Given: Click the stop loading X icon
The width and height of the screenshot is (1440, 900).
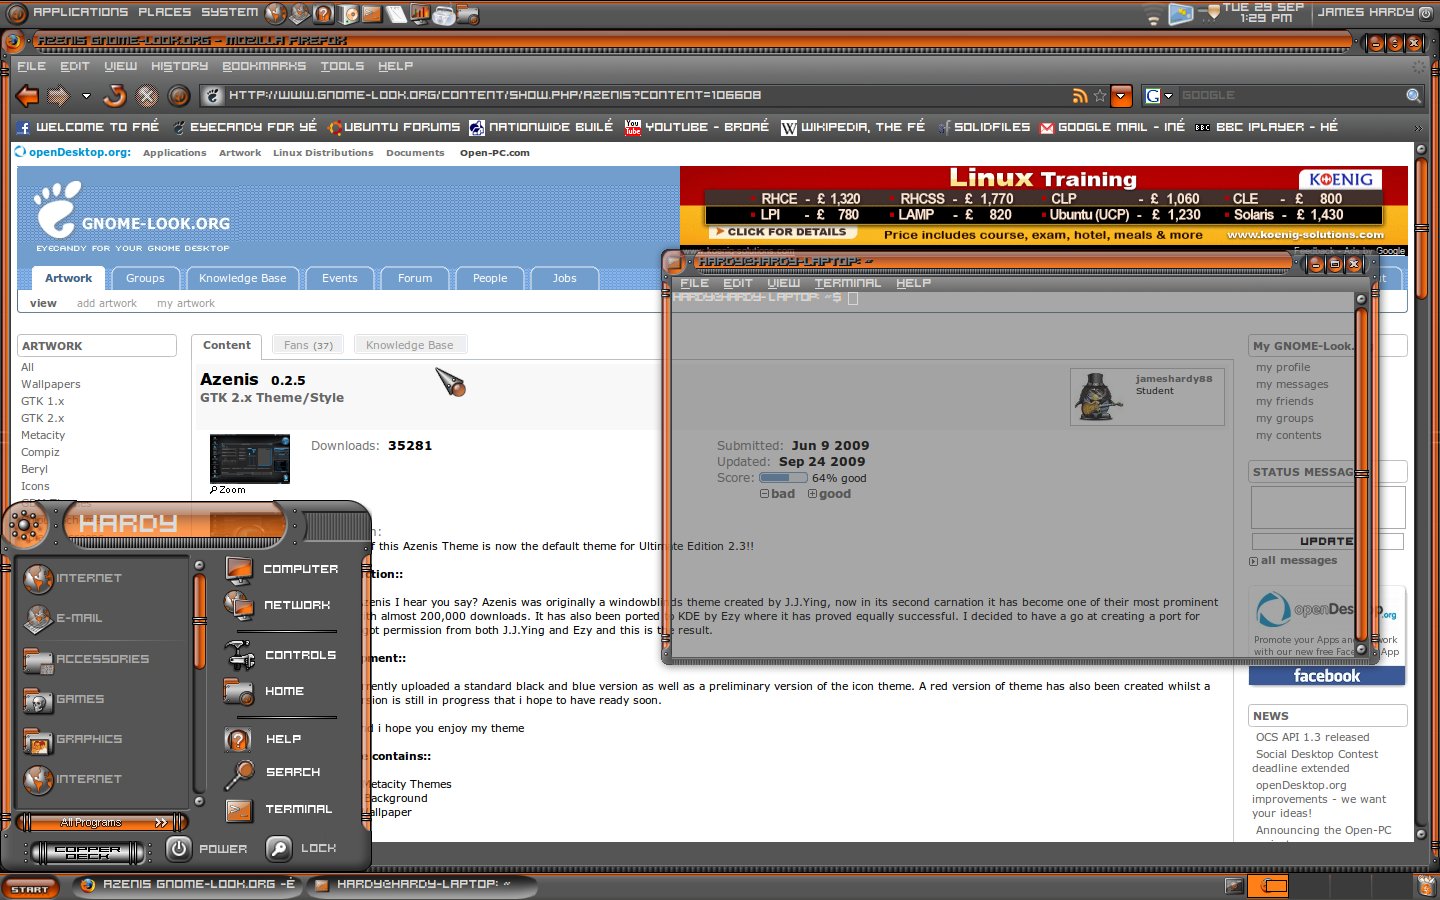Looking at the screenshot, I should (x=147, y=96).
